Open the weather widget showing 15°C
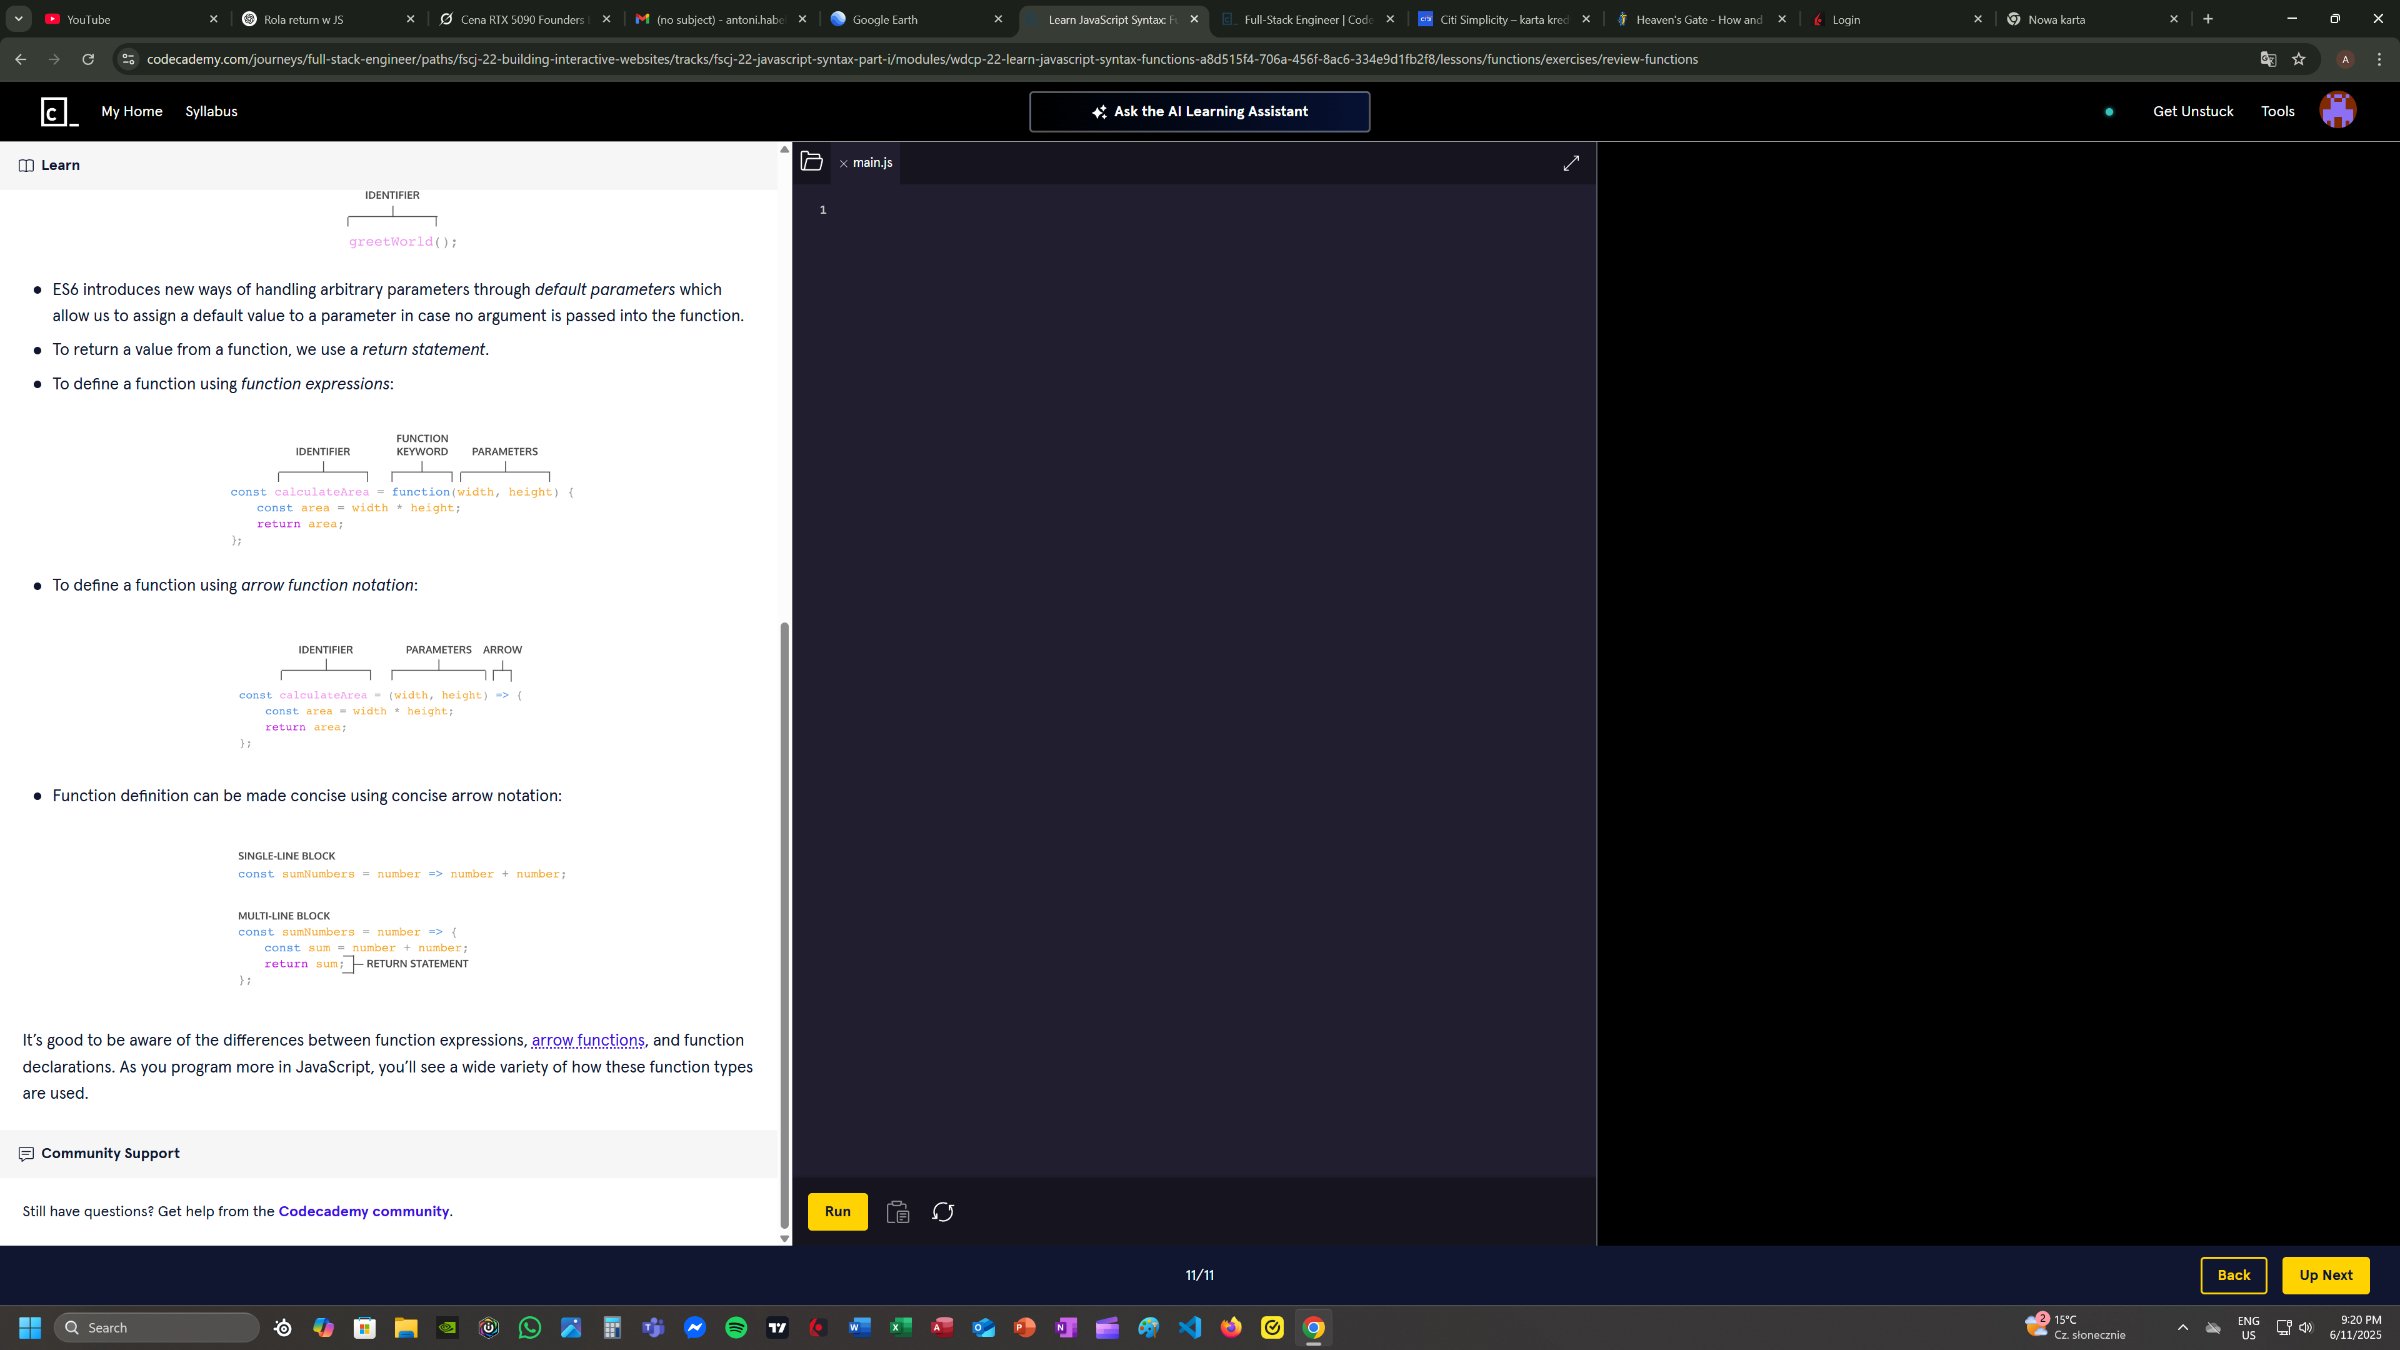2400x1350 pixels. [x=2076, y=1327]
